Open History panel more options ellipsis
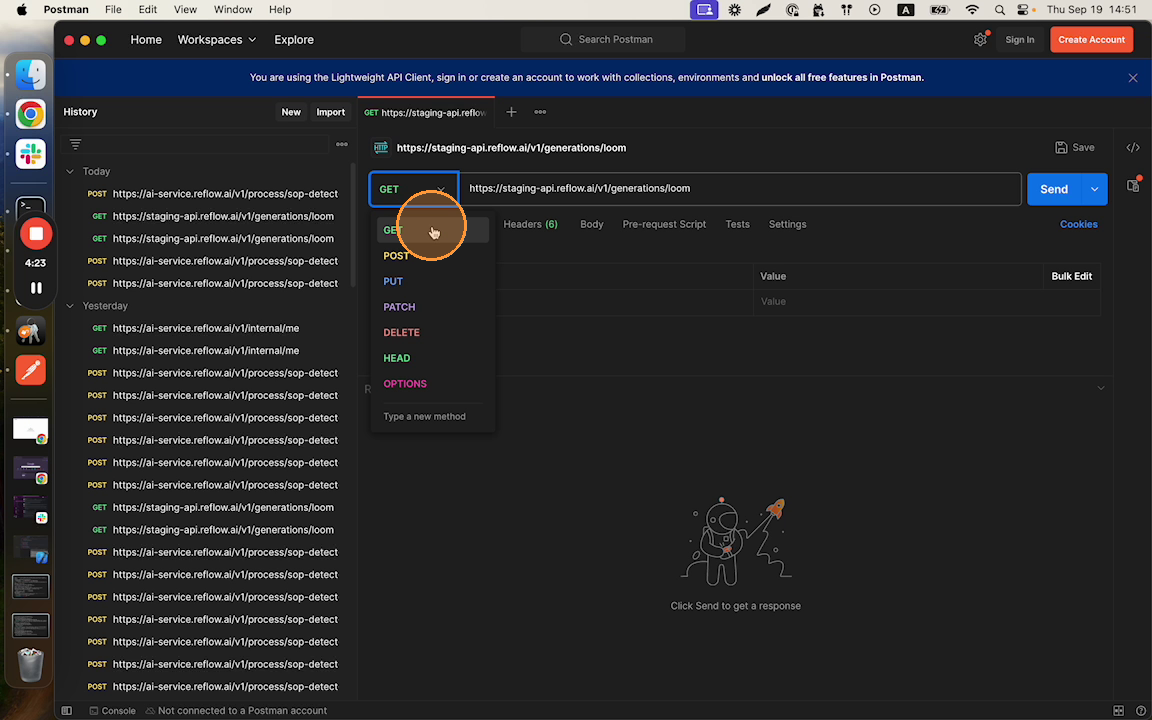 (342, 144)
